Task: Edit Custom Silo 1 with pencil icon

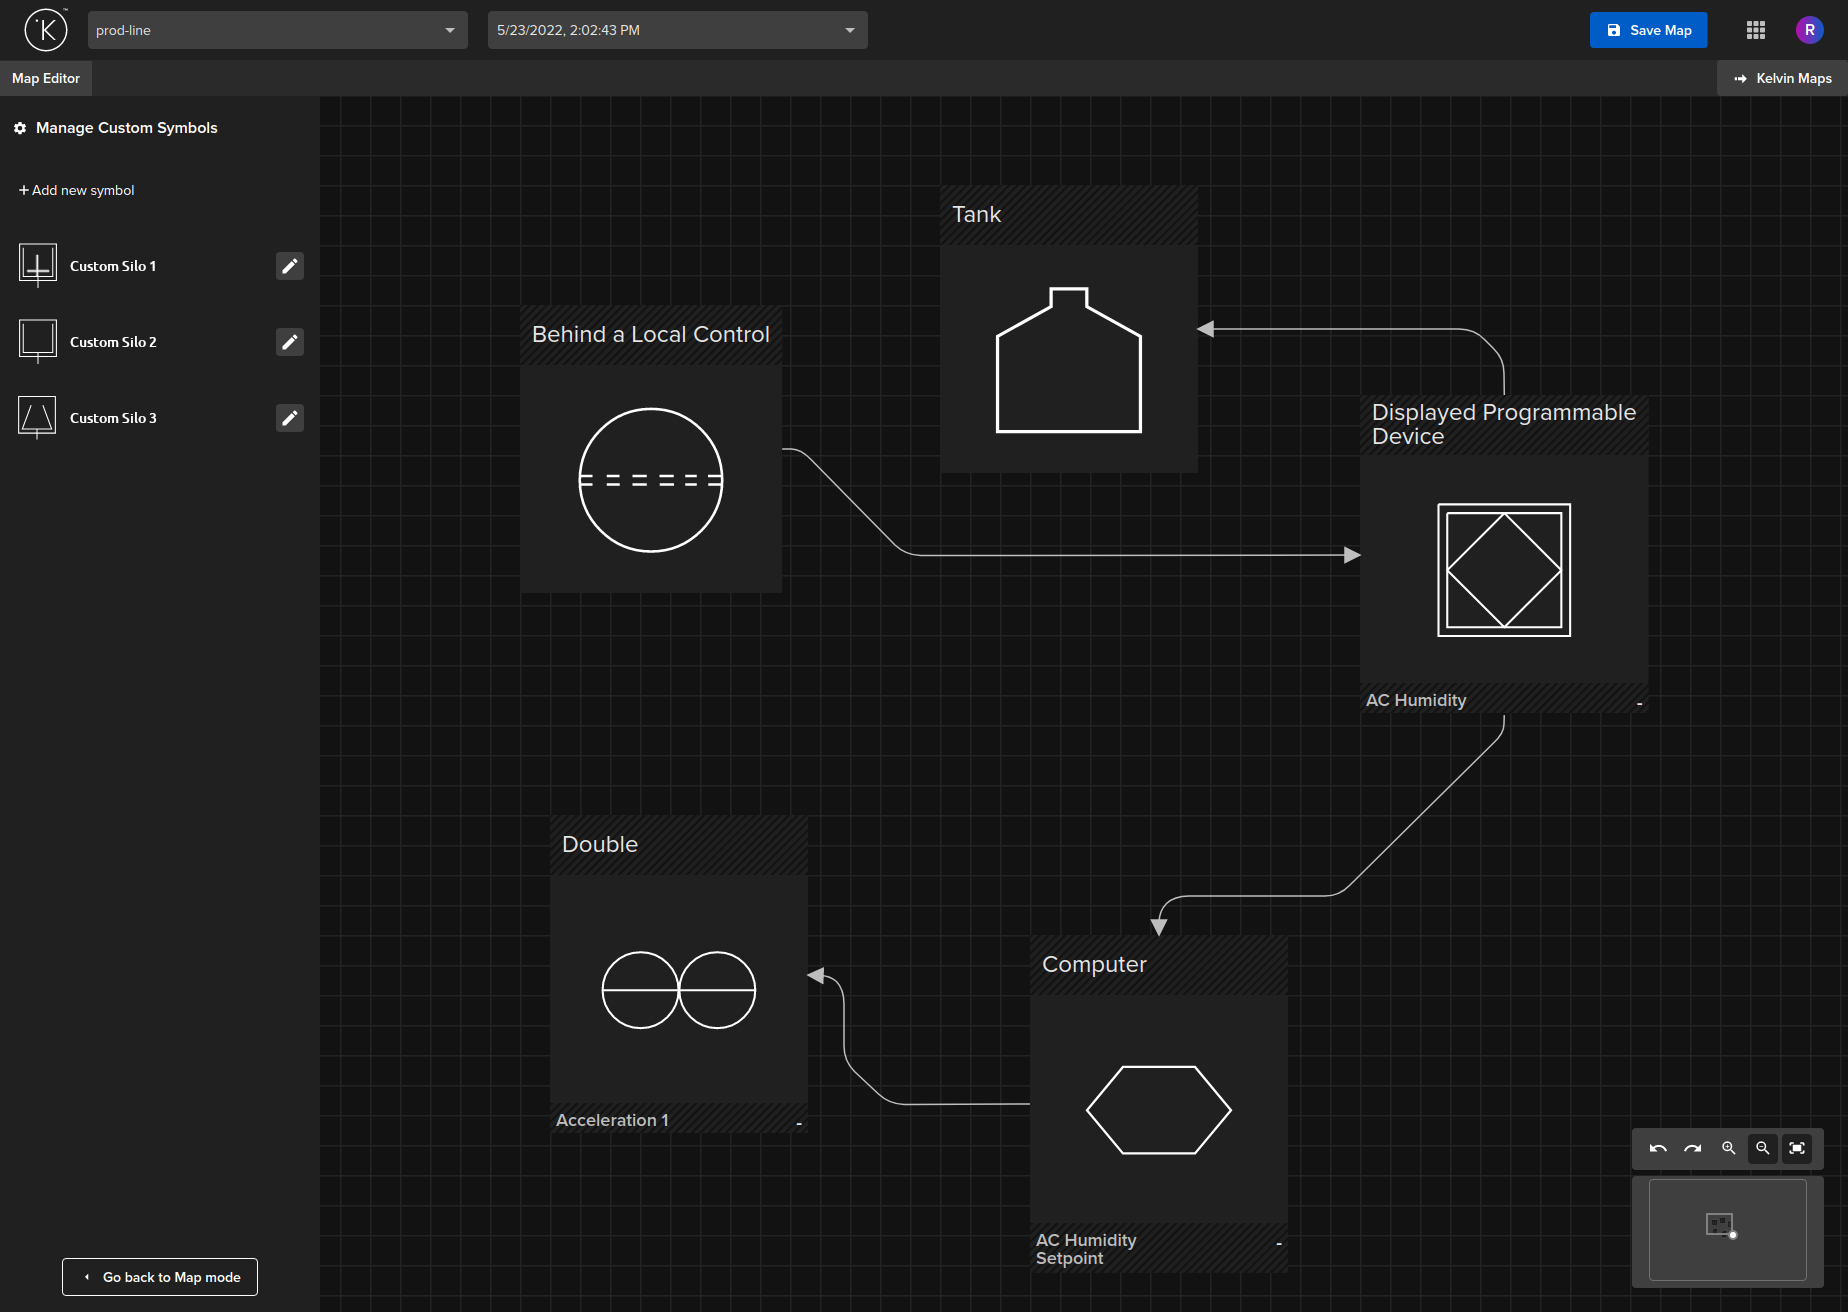Action: (289, 266)
